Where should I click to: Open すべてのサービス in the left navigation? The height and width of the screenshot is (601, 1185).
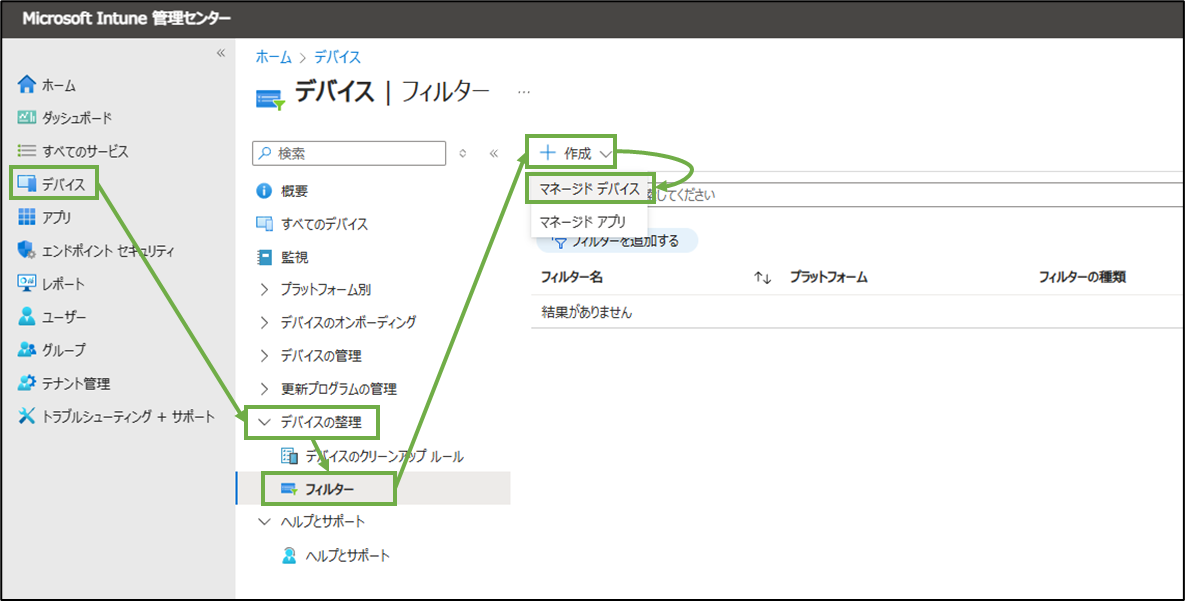pos(85,151)
